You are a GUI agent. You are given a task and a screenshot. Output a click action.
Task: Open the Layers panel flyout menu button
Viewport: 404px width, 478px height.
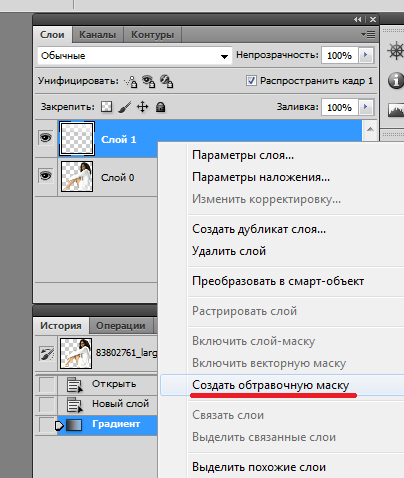[x=368, y=34]
